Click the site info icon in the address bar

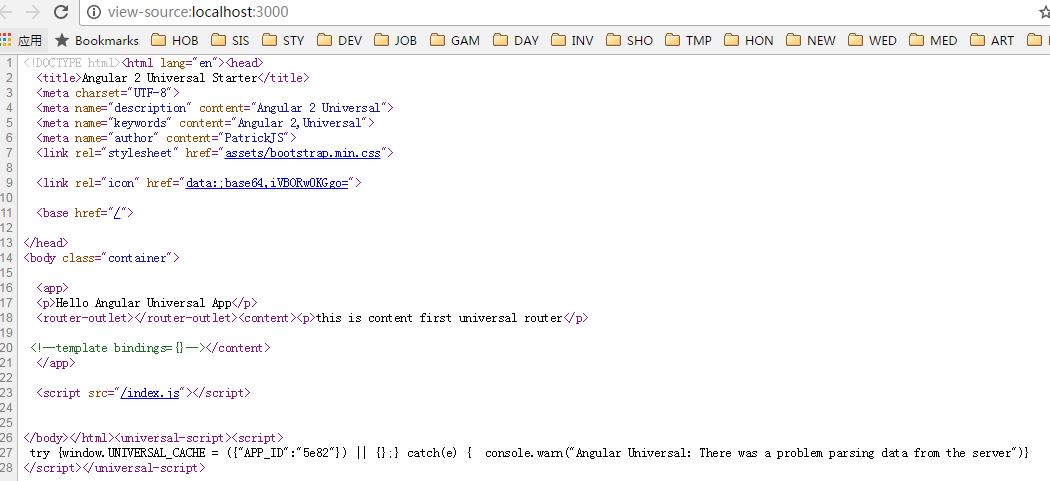tap(94, 12)
